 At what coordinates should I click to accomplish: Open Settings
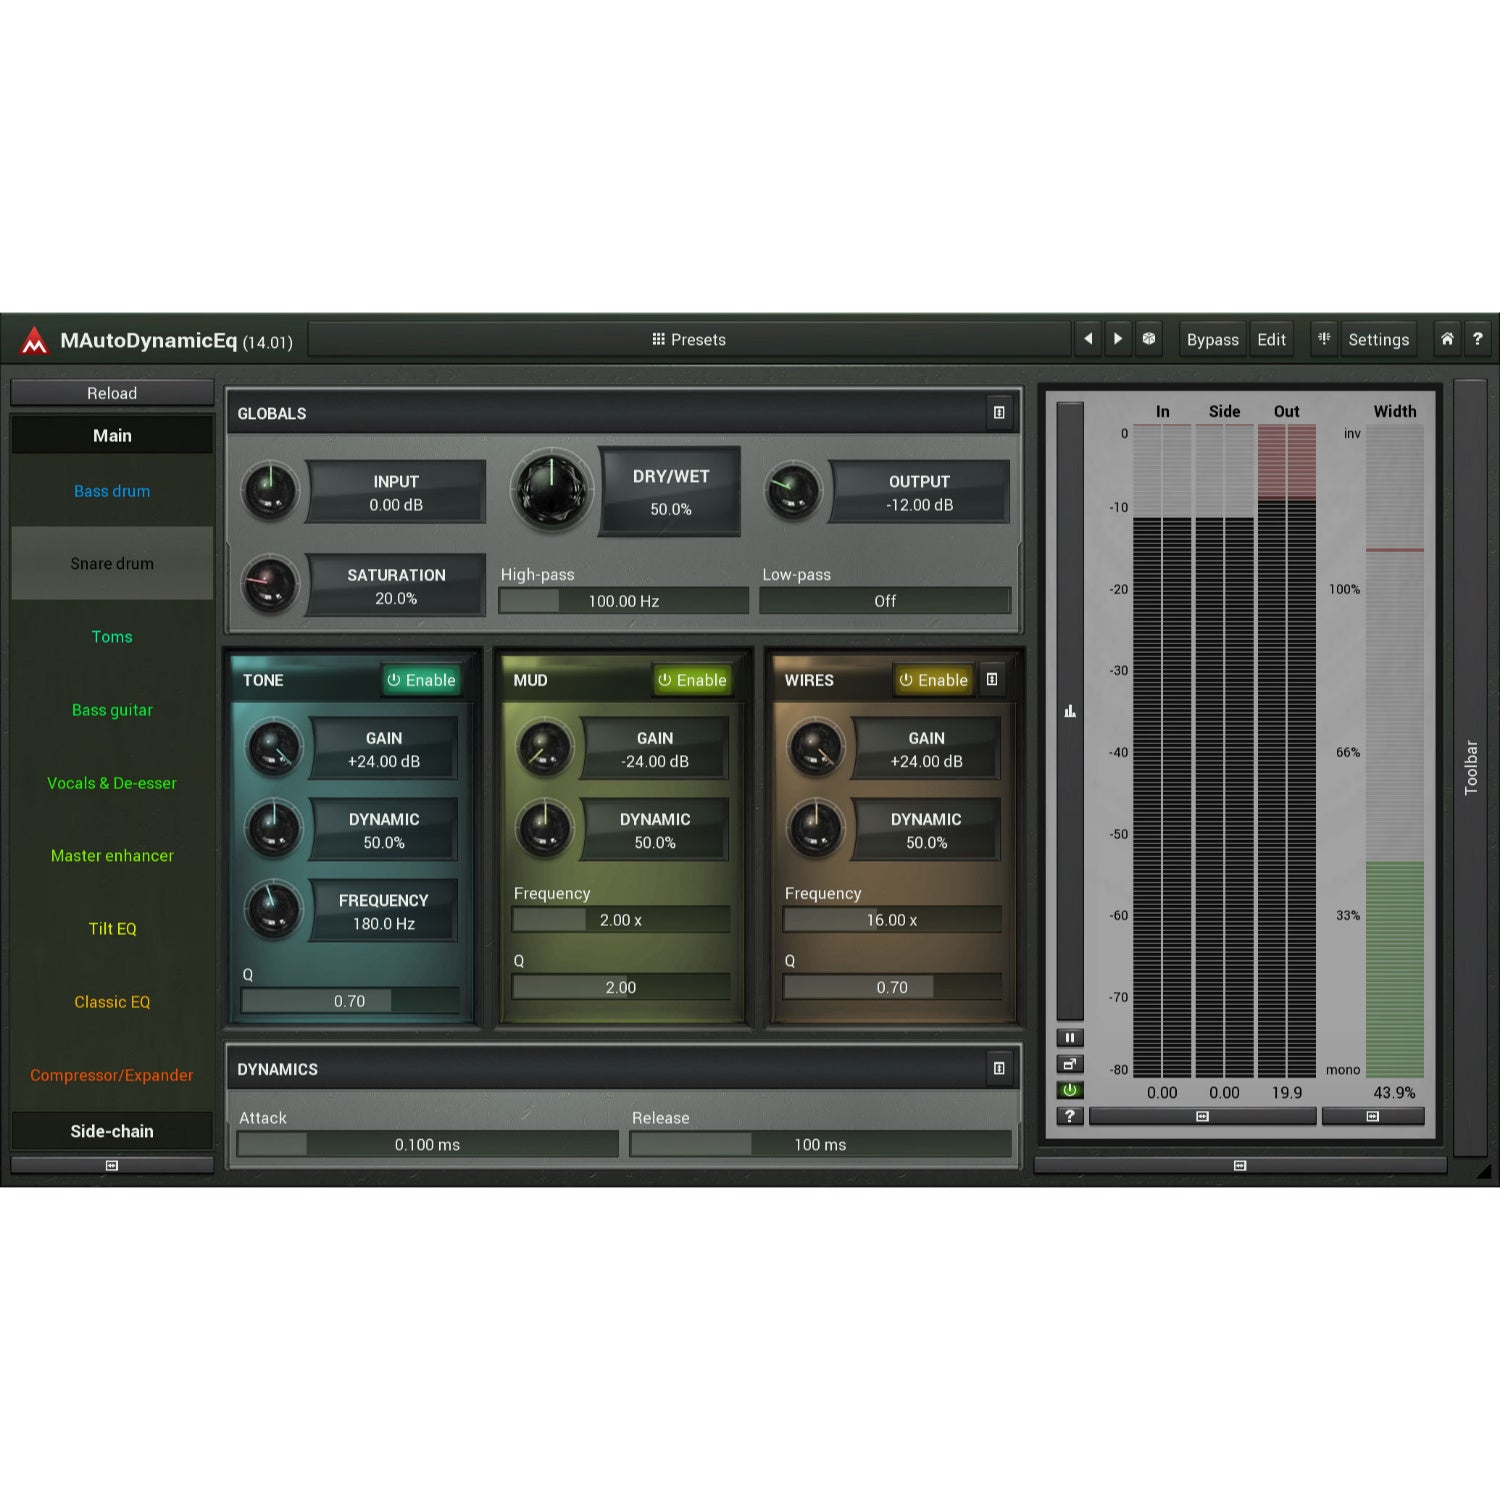coord(1378,339)
